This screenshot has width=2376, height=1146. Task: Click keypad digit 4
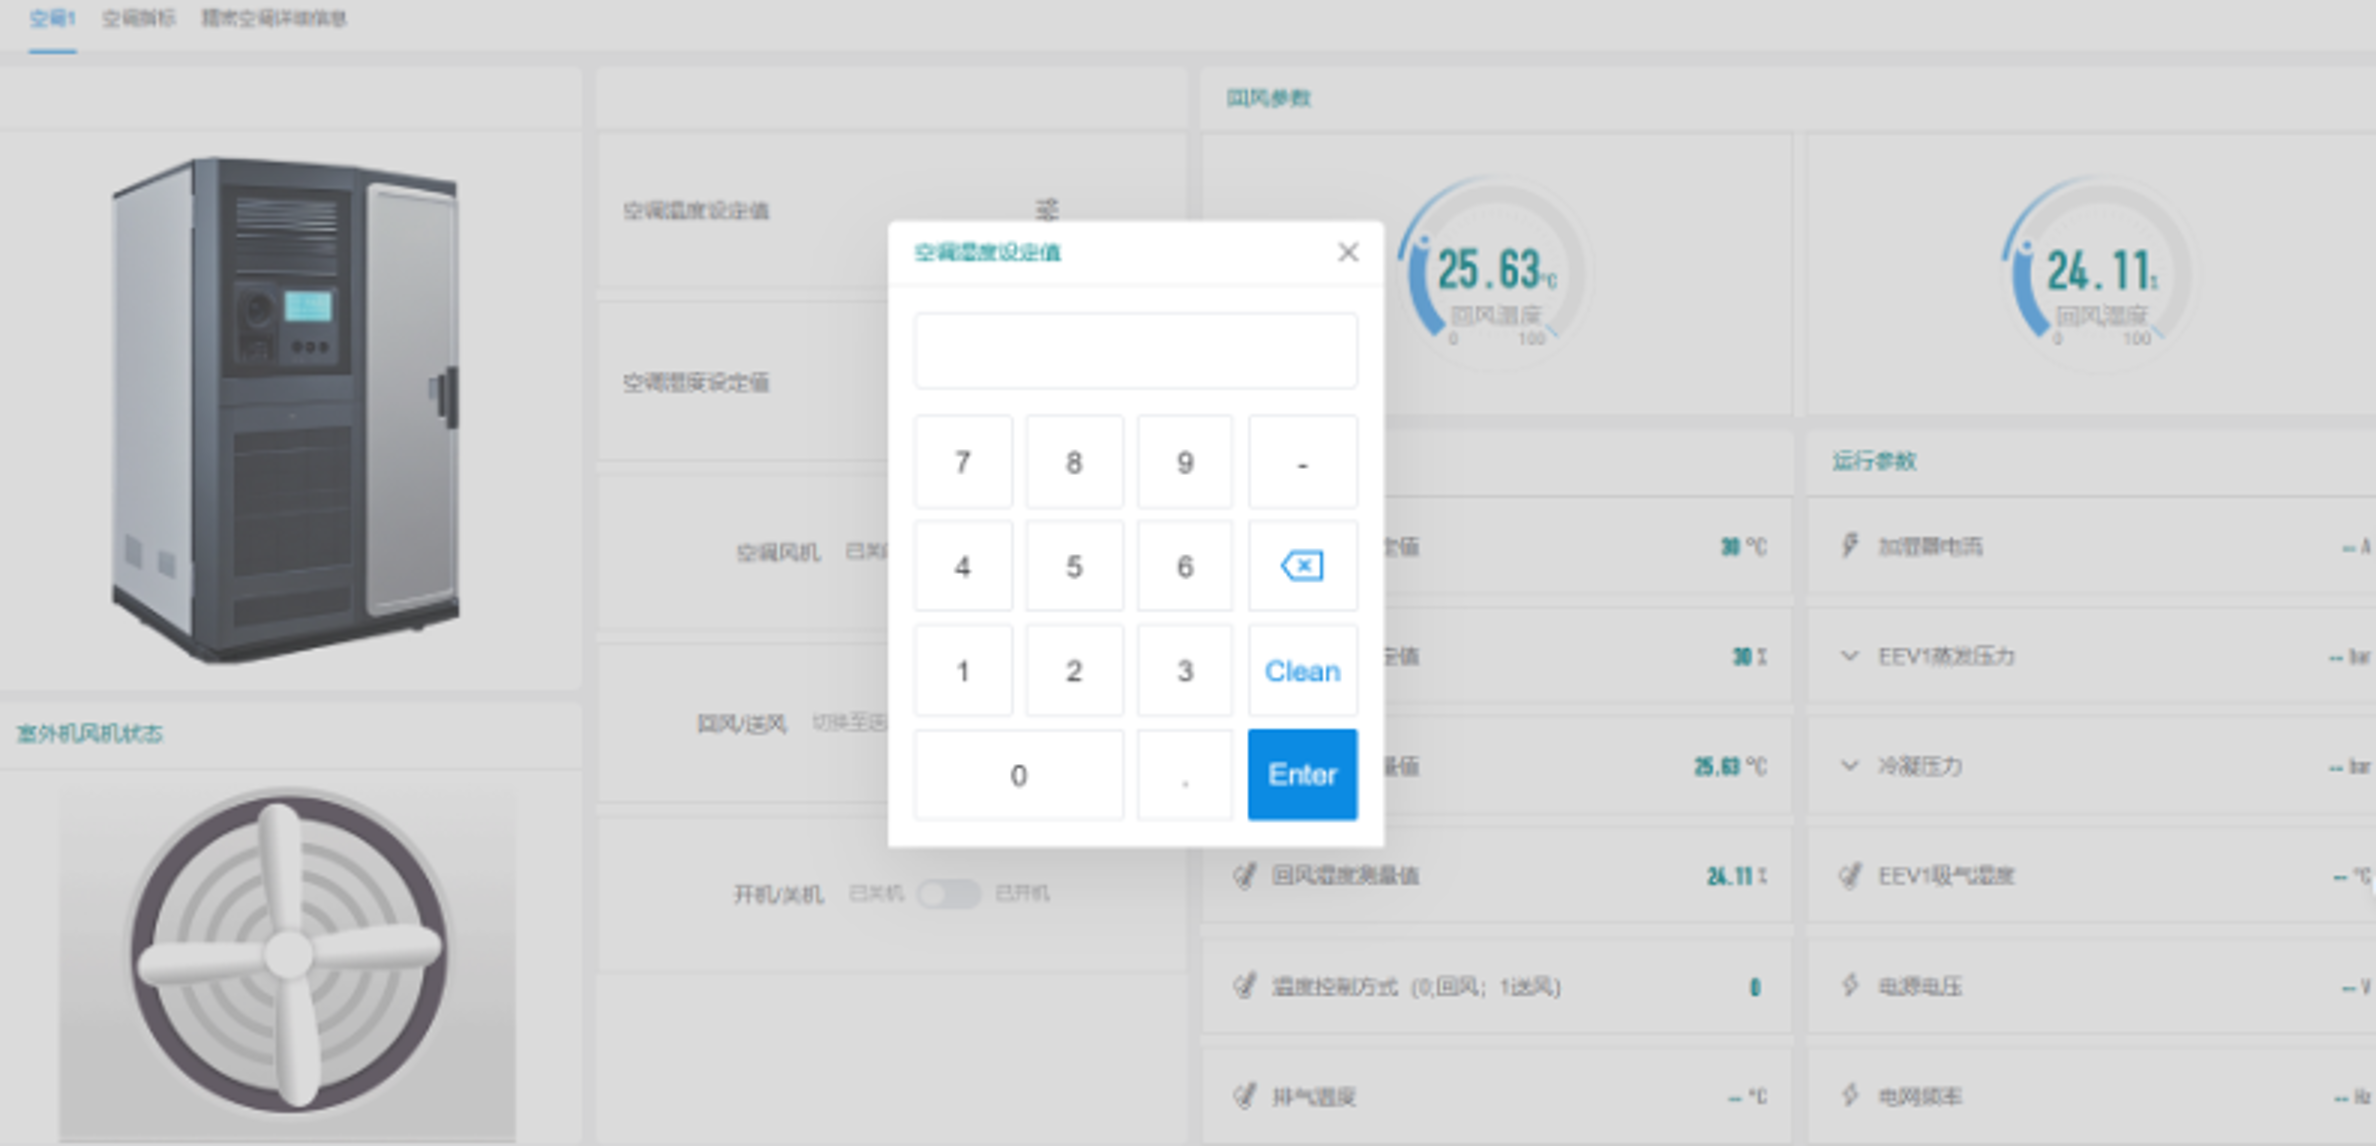click(x=963, y=566)
